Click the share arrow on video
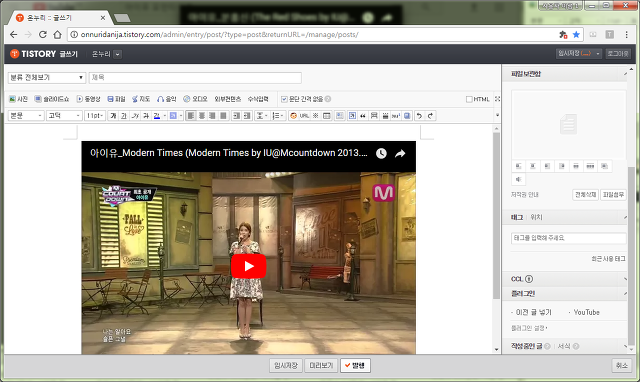Screen dimensions: 640x382 400,153
